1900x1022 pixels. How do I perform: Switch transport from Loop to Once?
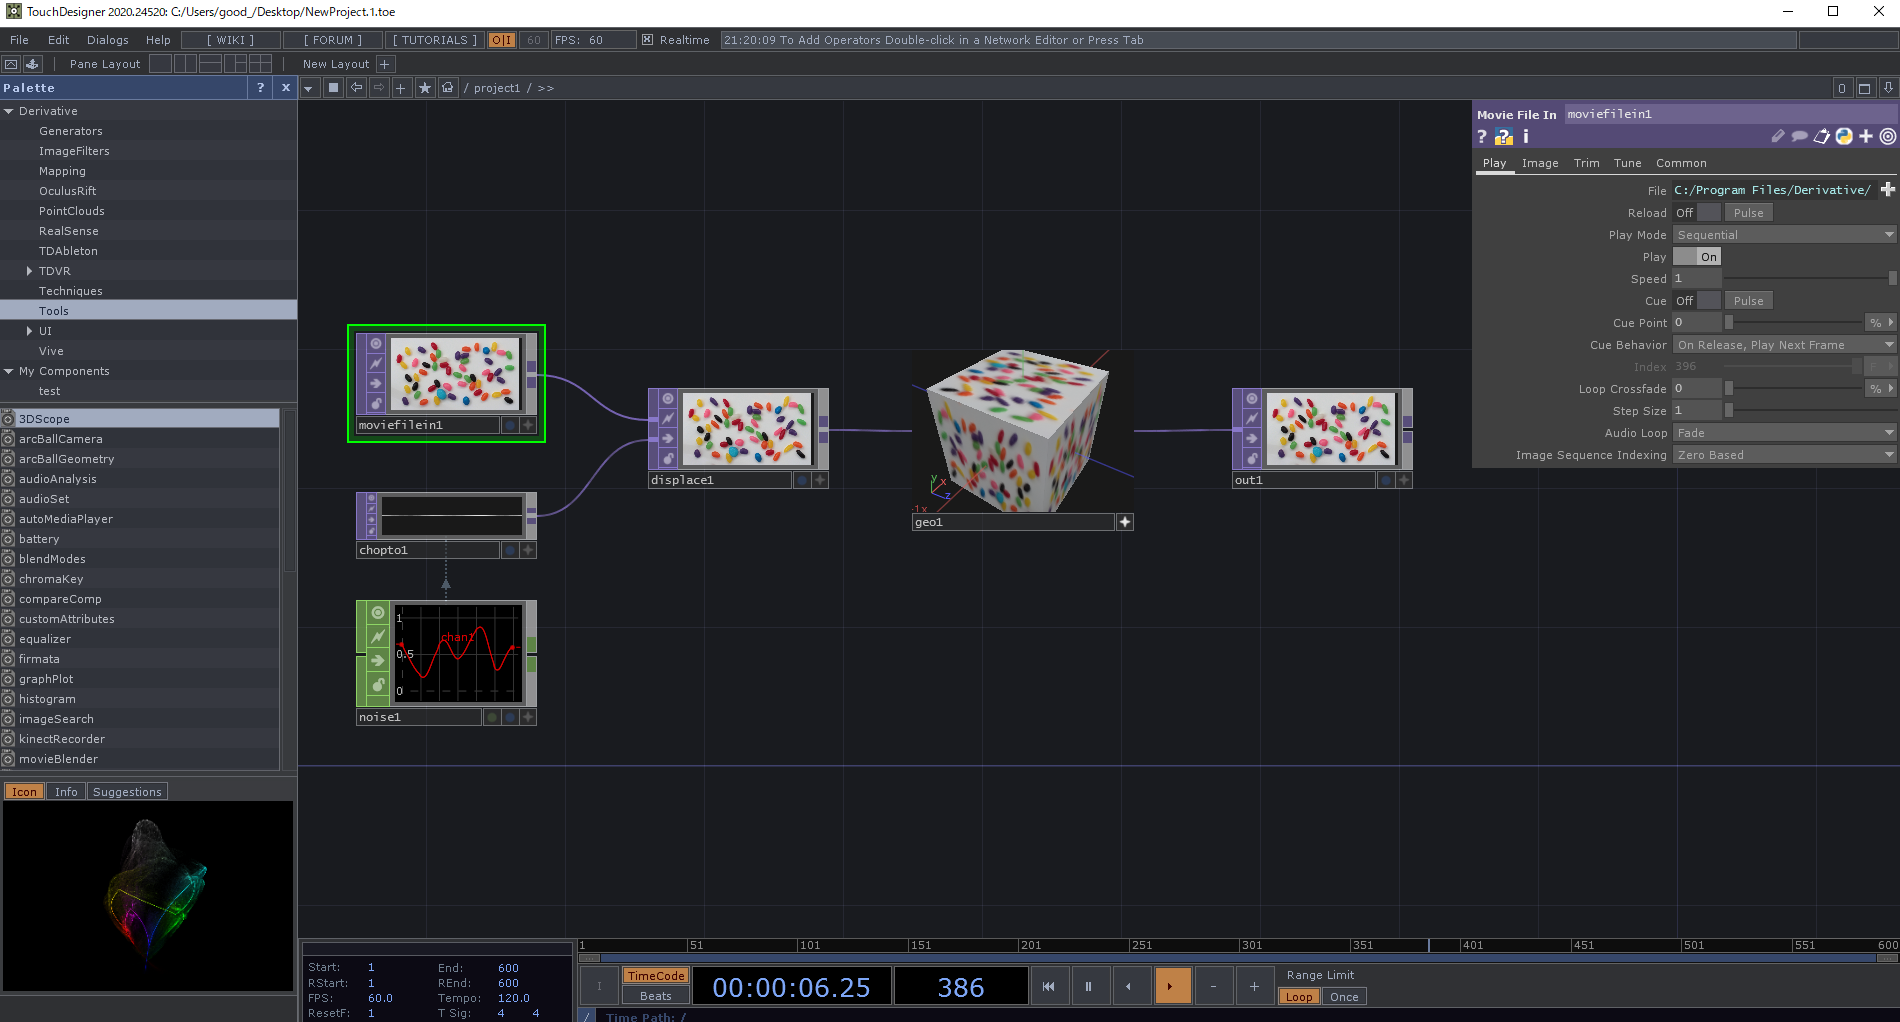coord(1343,996)
